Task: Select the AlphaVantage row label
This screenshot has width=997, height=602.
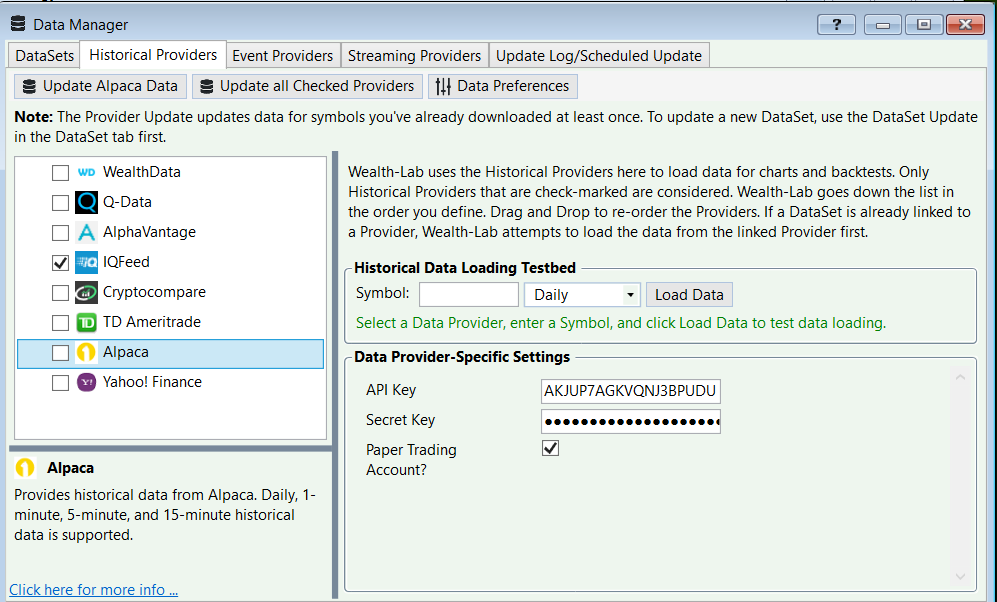Action: click(x=149, y=232)
